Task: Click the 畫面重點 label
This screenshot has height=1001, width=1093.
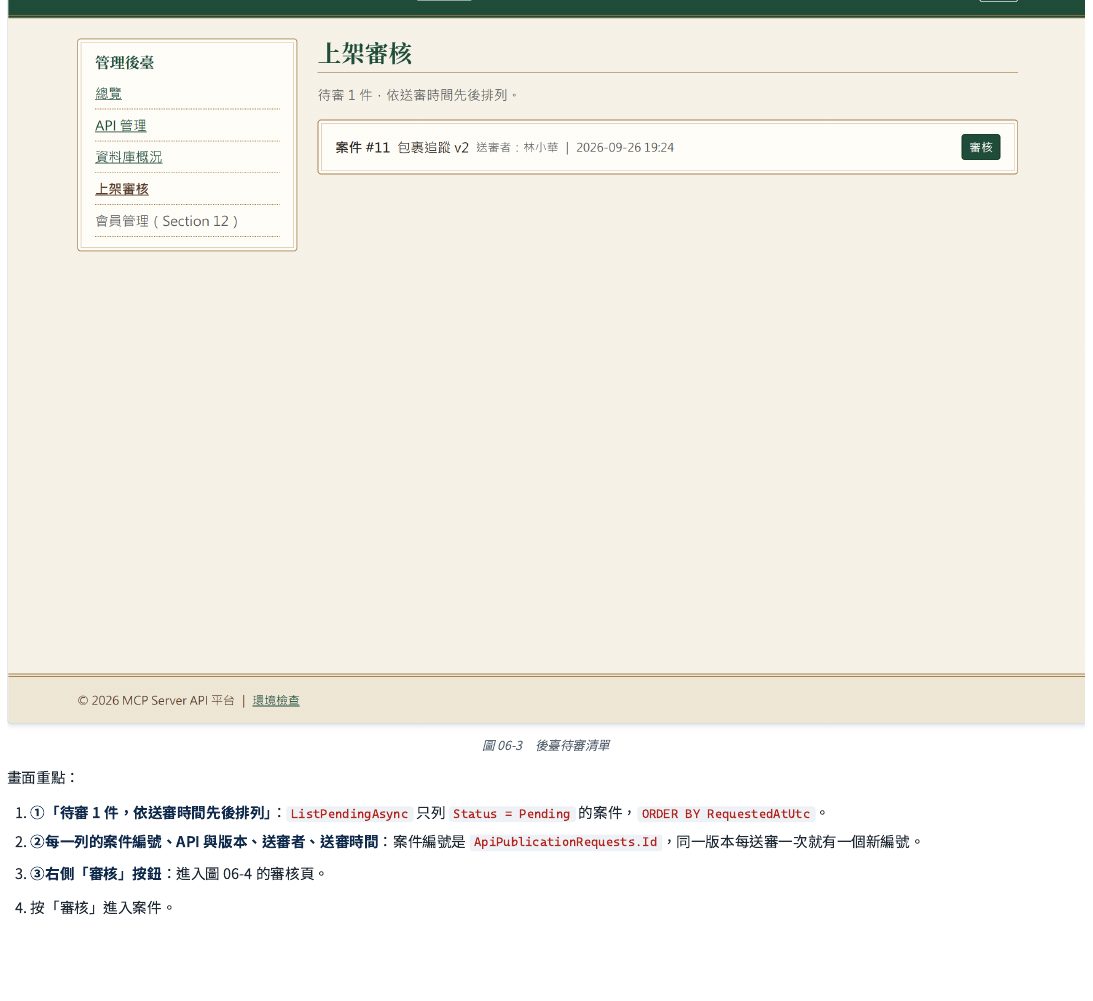Action: (x=41, y=778)
